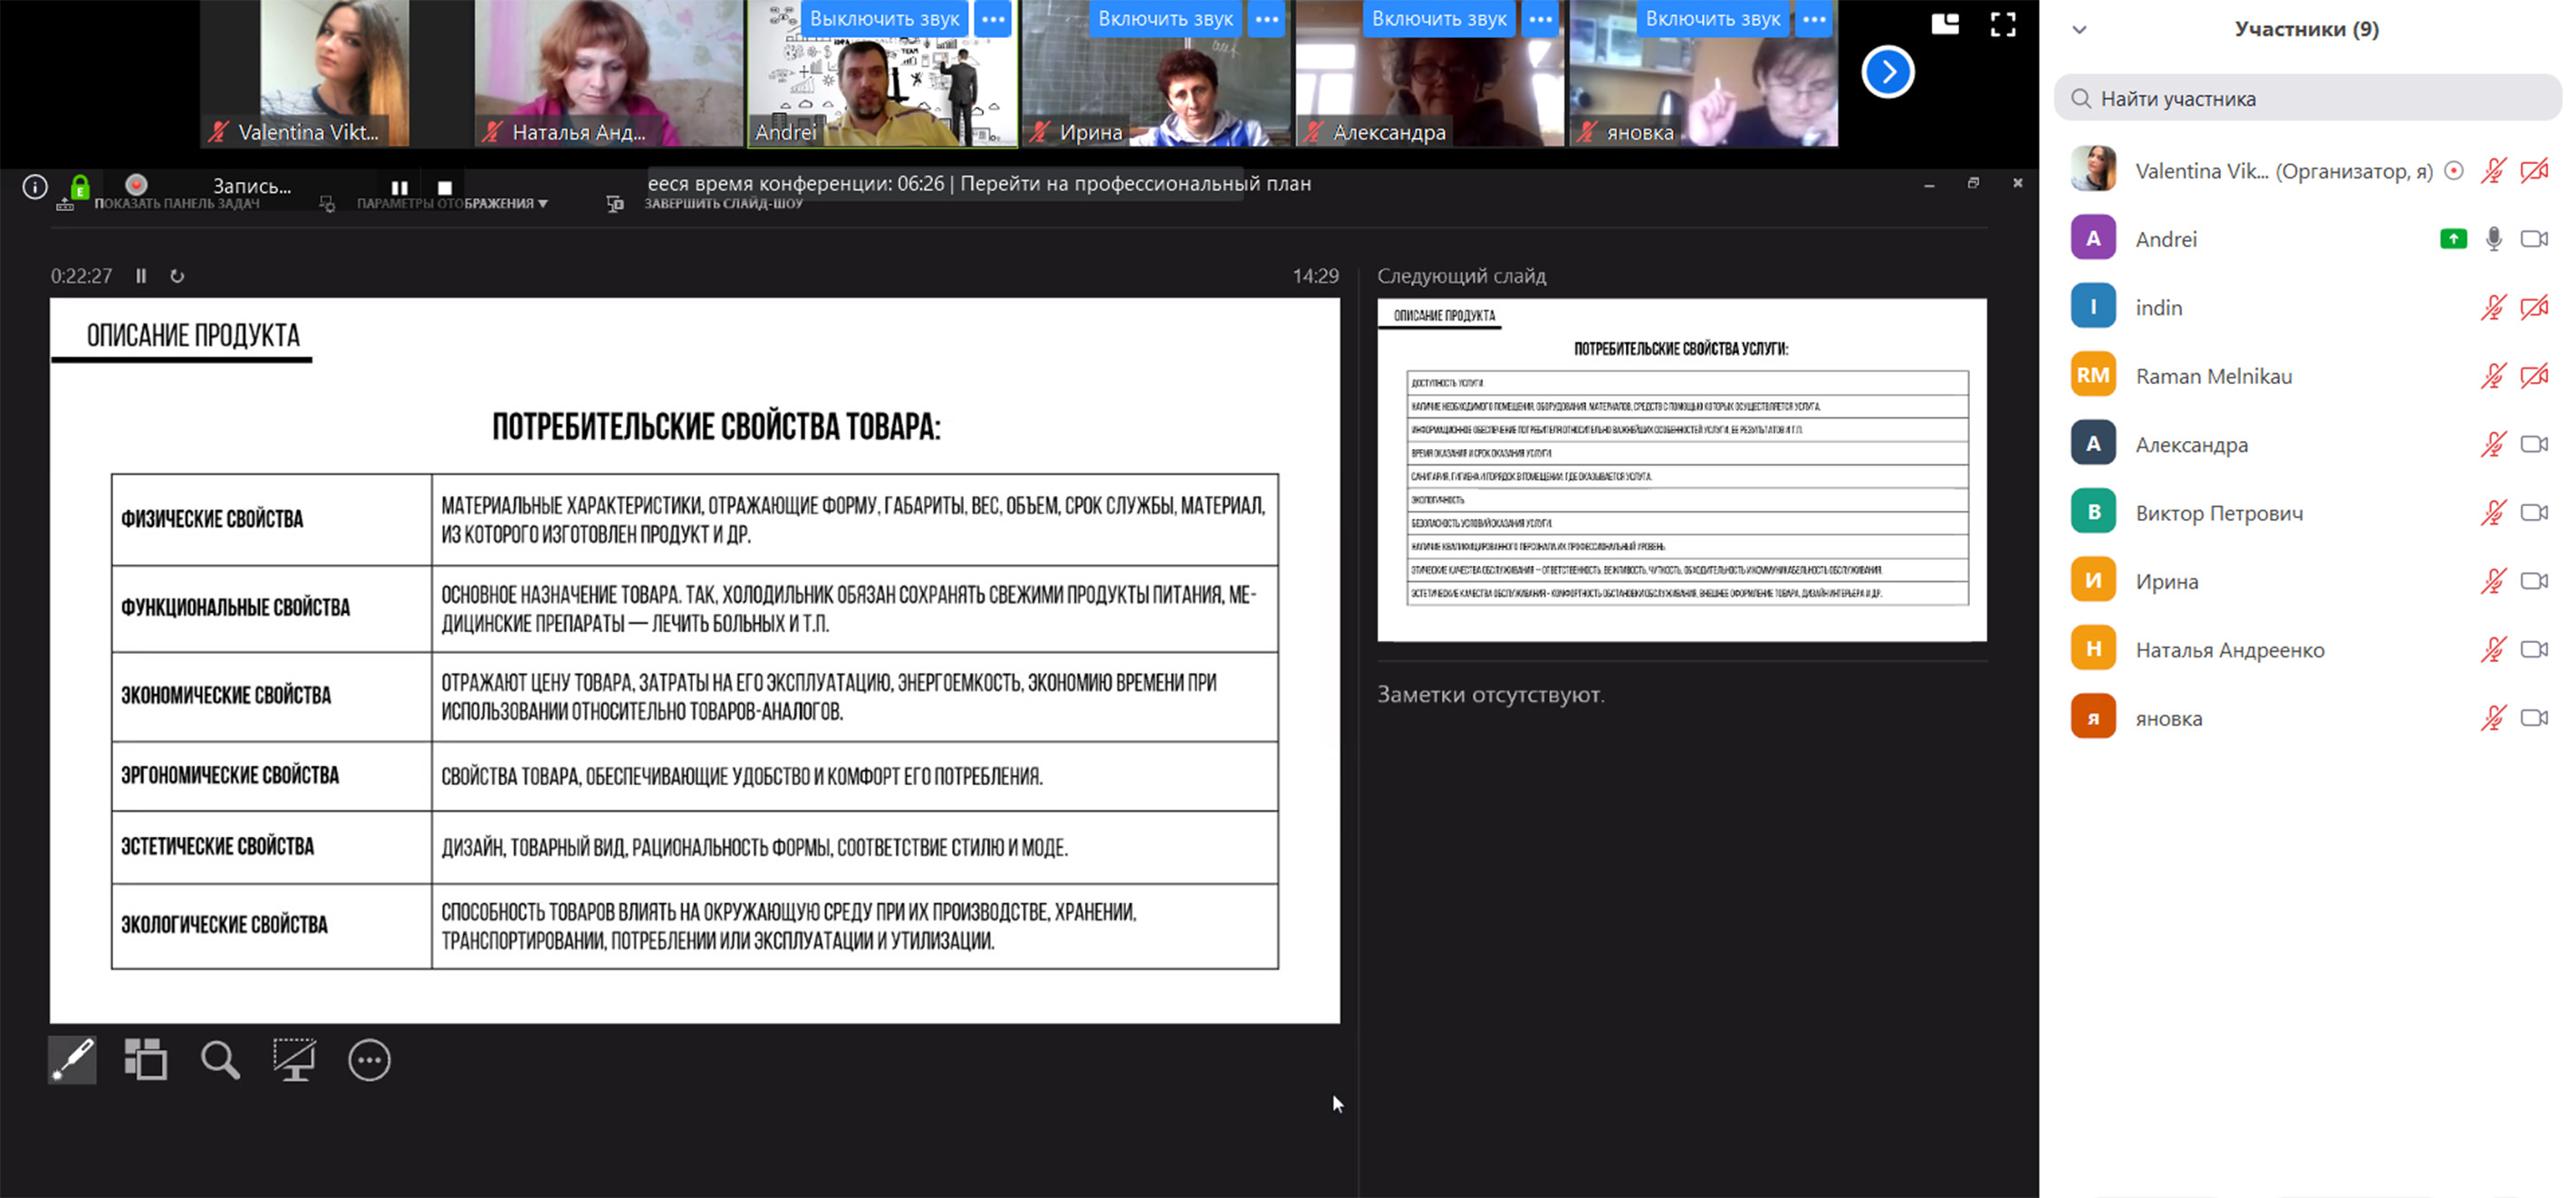The height and width of the screenshot is (1198, 2576).
Task: Open Перейти на профессиональный план link
Action: [x=1135, y=184]
